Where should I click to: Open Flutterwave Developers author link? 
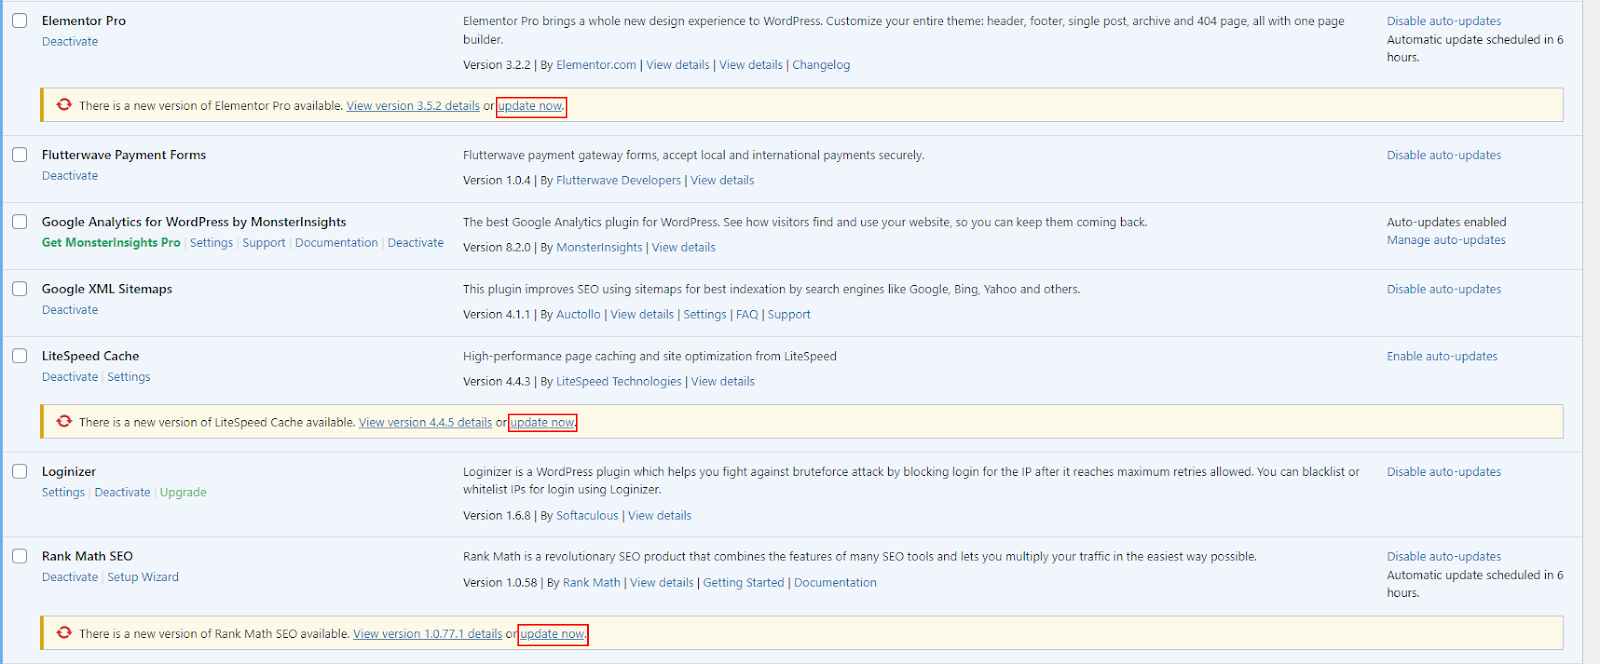(618, 181)
